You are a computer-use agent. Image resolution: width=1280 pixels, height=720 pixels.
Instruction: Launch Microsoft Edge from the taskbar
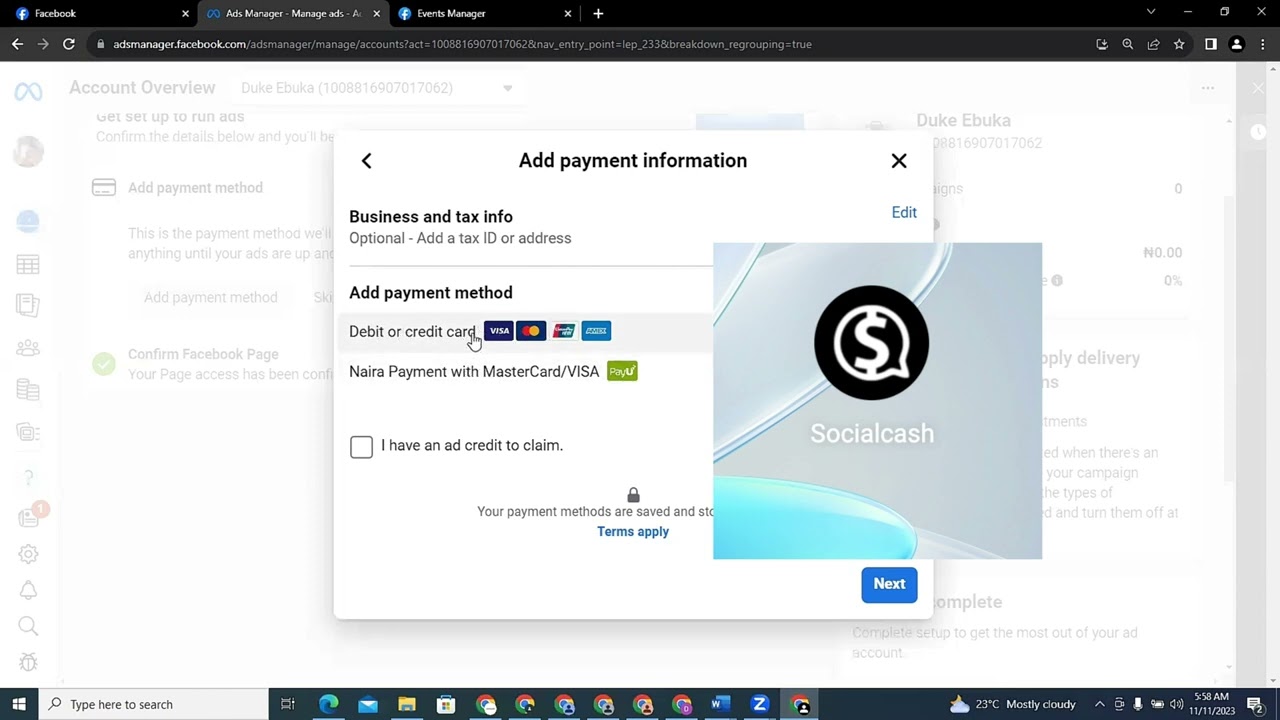pos(328,704)
